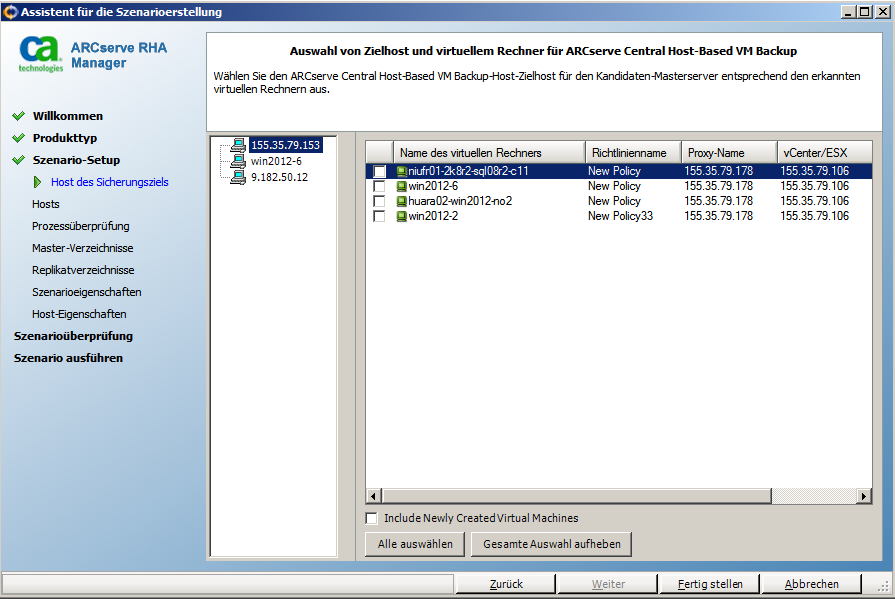This screenshot has width=895, height=599.
Task: Click the CA technologies logo
Action: pyautogui.click(x=40, y=54)
